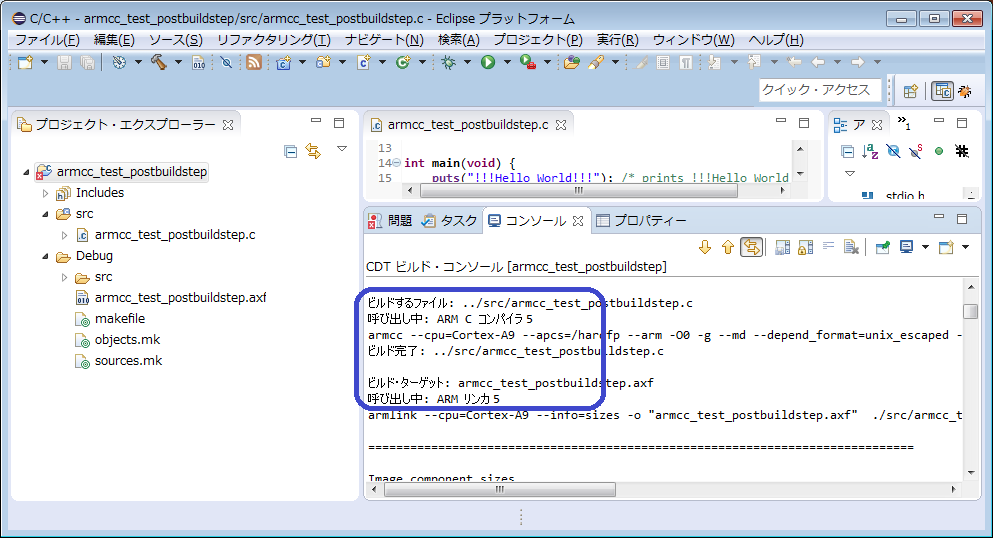Close the armcc_test_postbuildstep.c editor tab
This screenshot has height=538, width=993.
pos(560,125)
